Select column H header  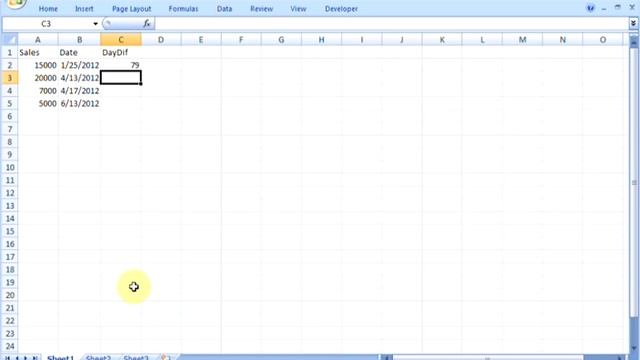tap(321, 40)
